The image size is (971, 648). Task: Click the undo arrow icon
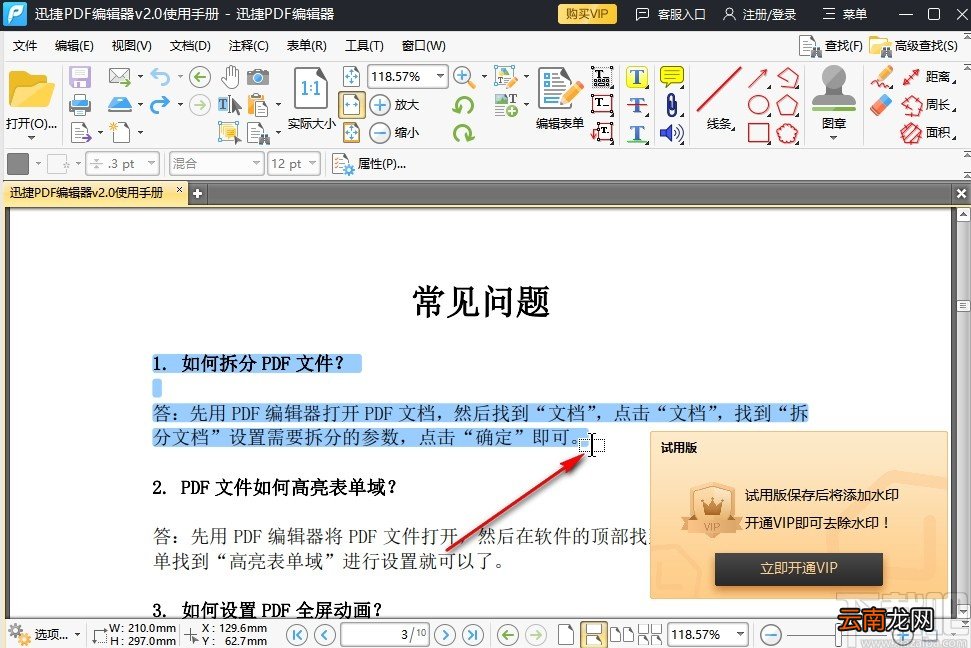coord(160,77)
